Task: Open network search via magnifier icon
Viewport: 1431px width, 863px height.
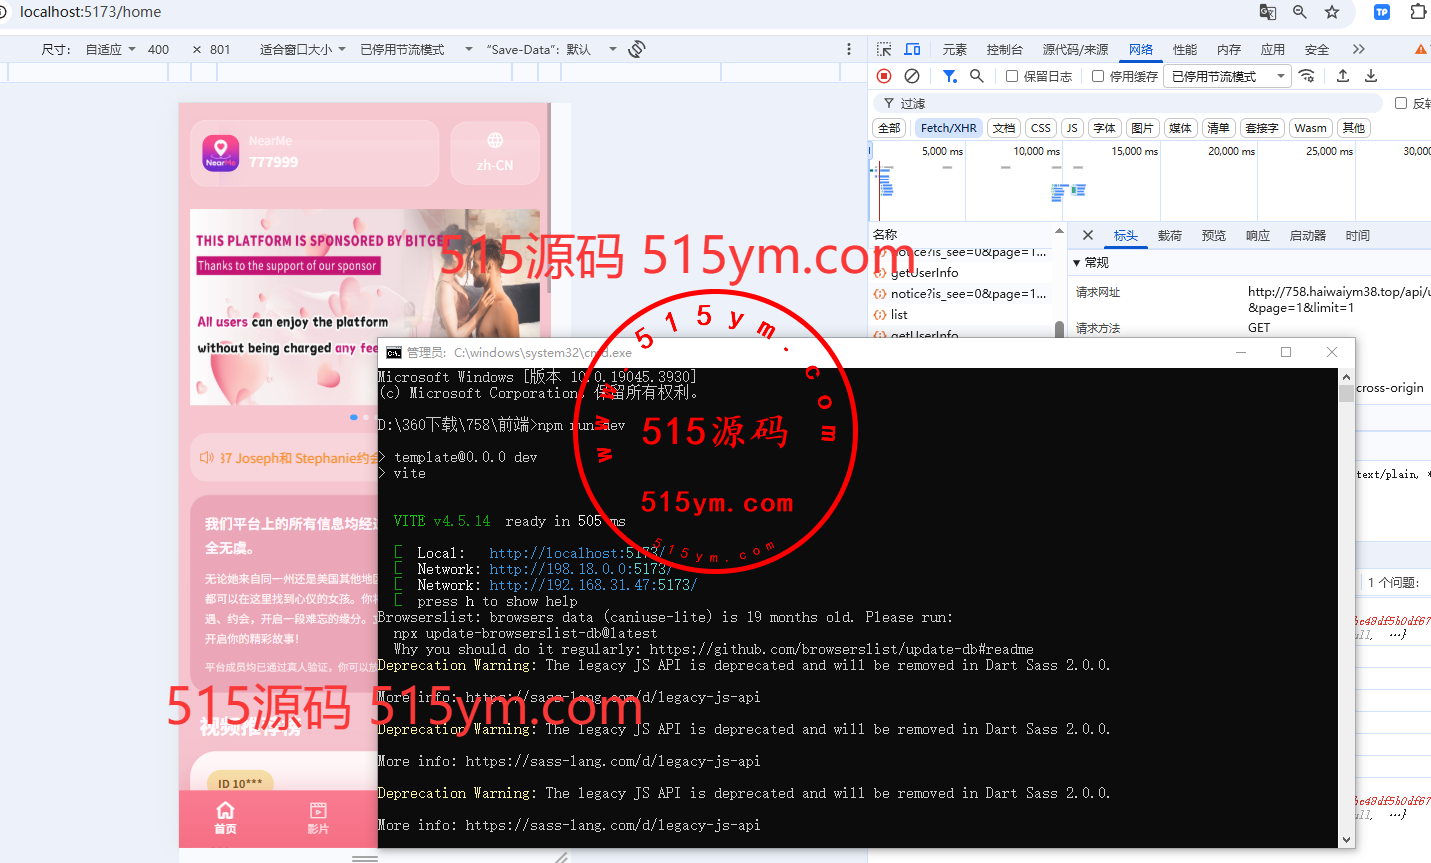Action: click(977, 76)
